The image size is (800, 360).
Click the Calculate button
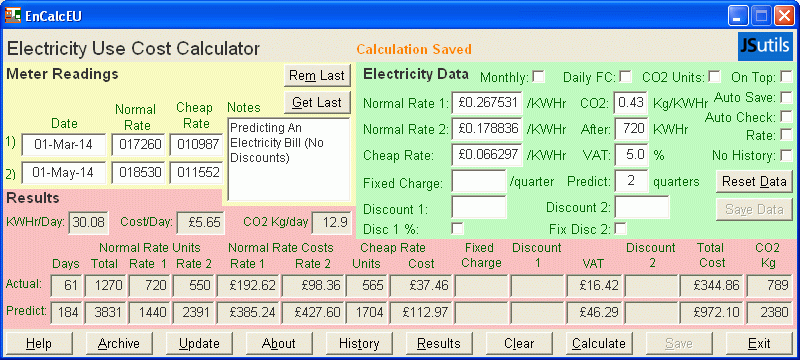[599, 343]
